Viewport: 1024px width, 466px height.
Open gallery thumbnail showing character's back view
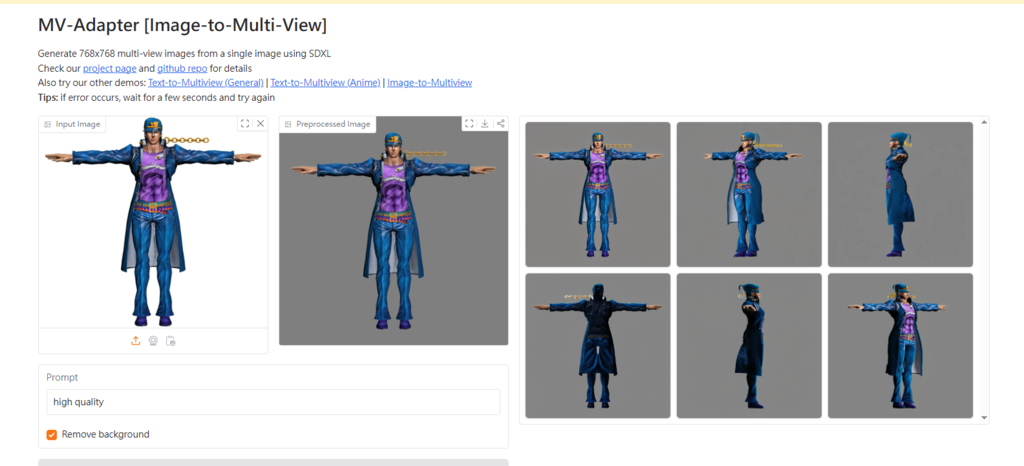coord(598,346)
